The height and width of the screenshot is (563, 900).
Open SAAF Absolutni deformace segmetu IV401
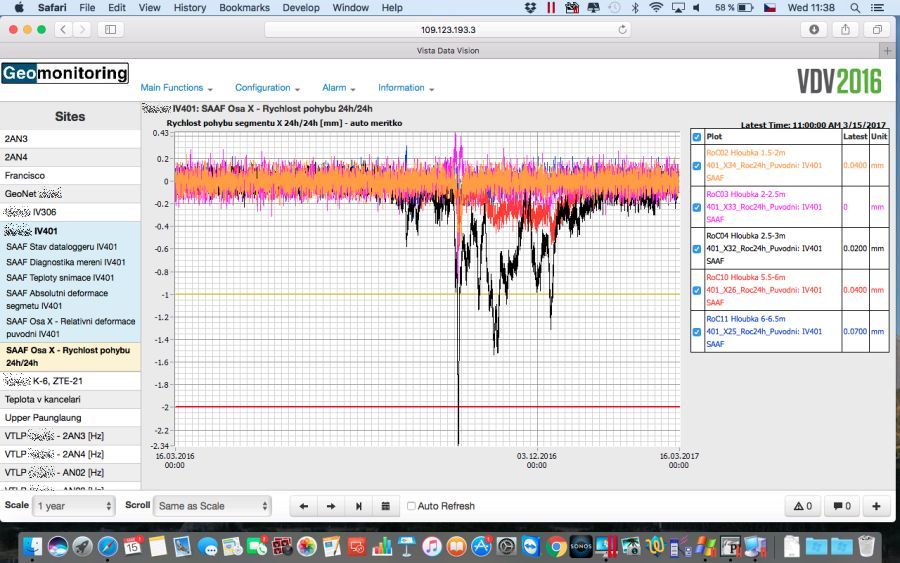coord(57,300)
